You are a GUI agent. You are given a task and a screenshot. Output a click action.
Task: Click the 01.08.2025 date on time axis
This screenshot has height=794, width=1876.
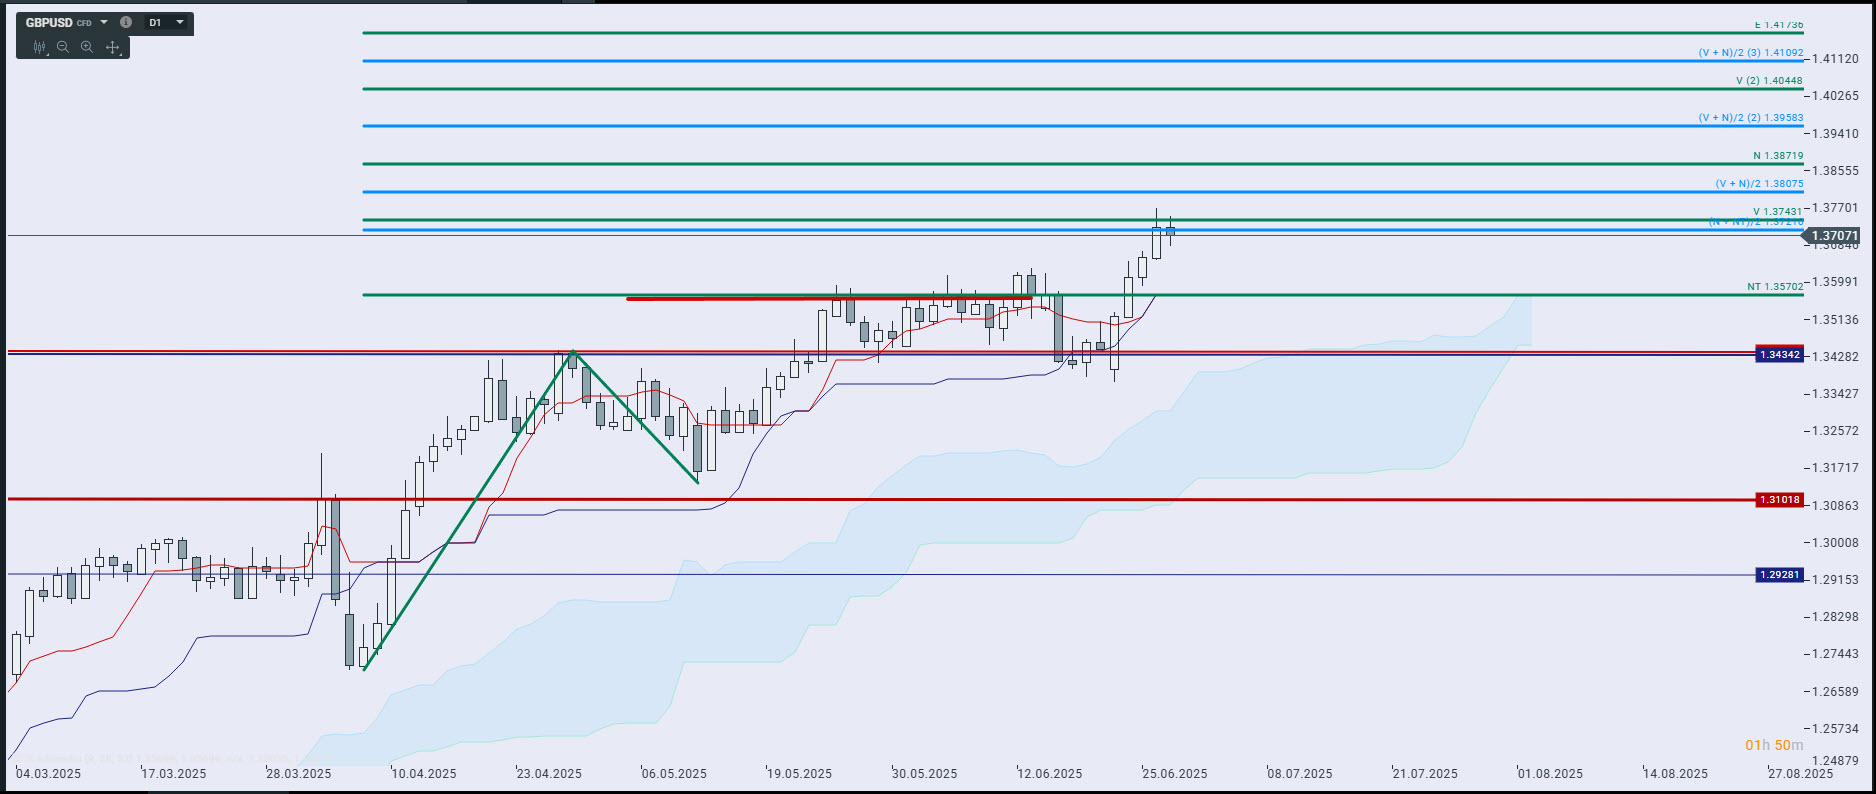[1550, 774]
